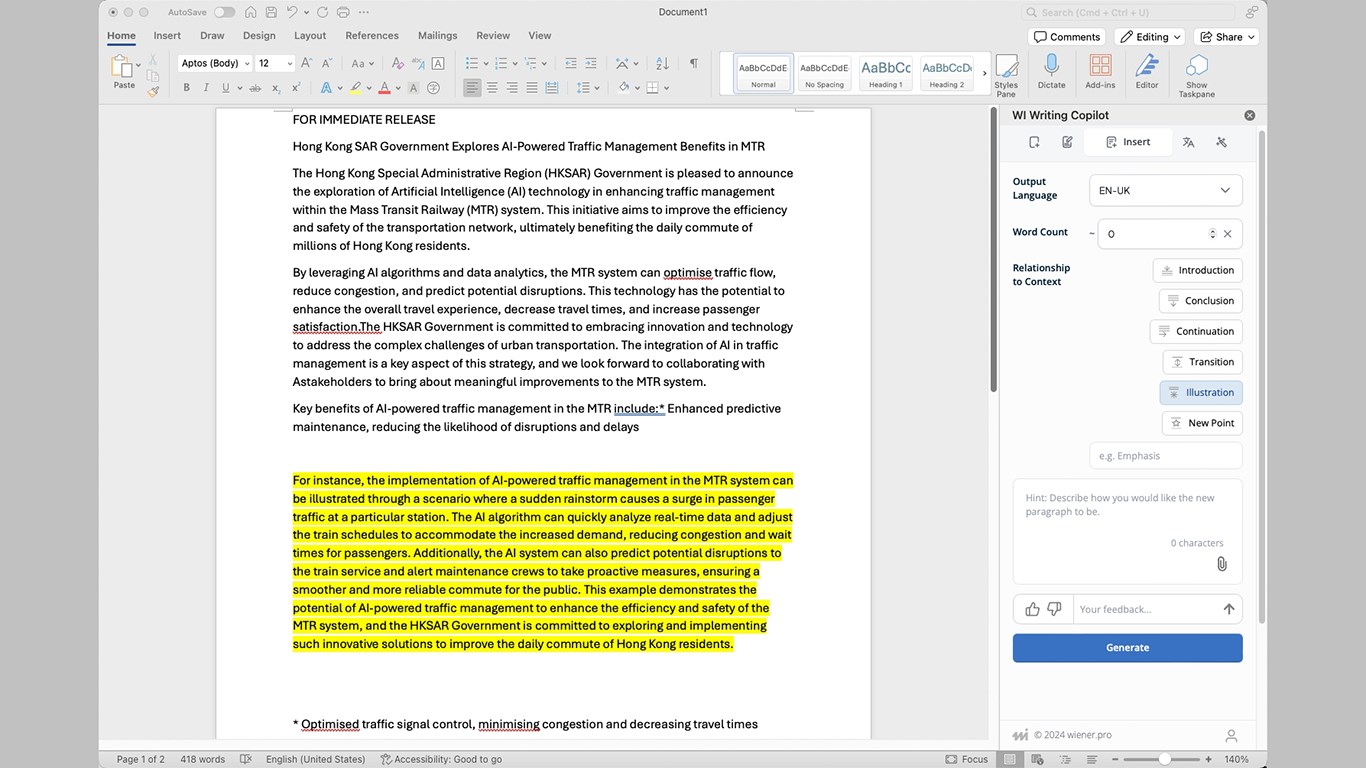The width and height of the screenshot is (1366, 768).
Task: Open the Editing mode dropdown
Action: [x=1149, y=37]
